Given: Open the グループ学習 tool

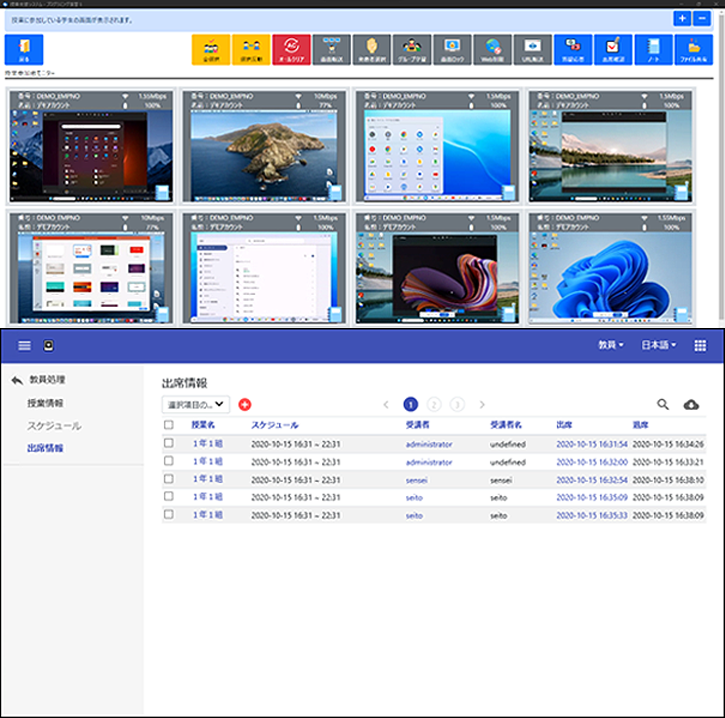Looking at the screenshot, I should pos(412,49).
